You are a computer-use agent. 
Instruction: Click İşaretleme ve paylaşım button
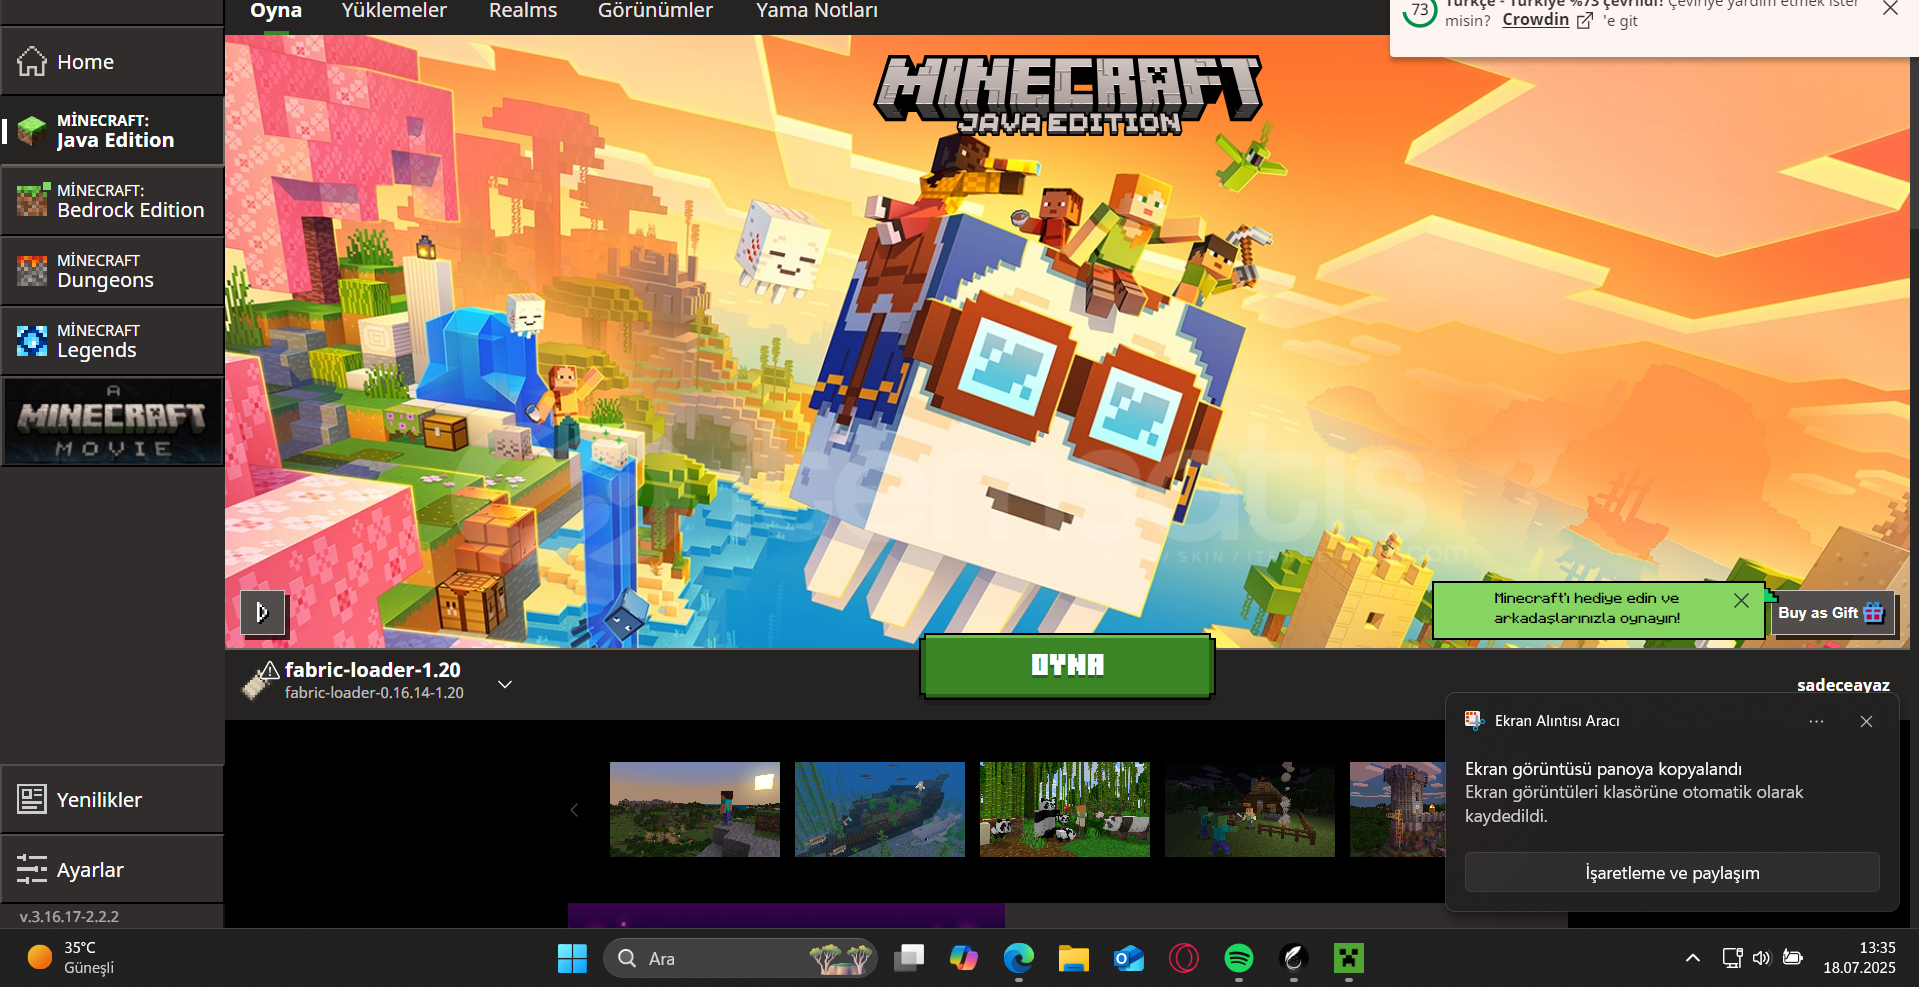pyautogui.click(x=1672, y=873)
